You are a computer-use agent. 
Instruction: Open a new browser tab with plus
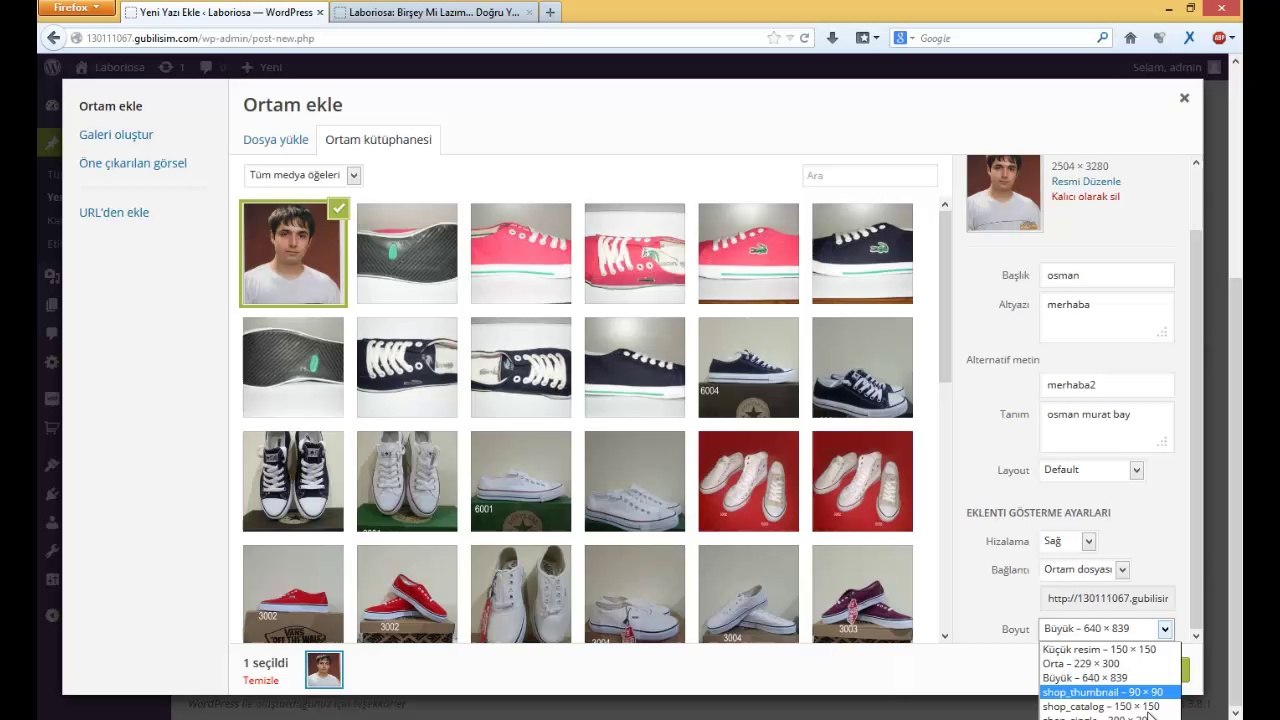tap(550, 12)
